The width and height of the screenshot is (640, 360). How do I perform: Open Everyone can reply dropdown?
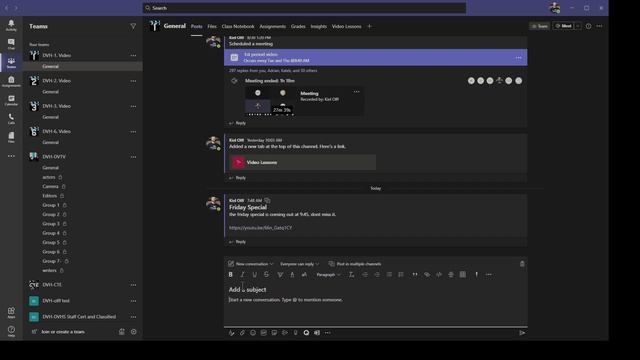coord(299,264)
